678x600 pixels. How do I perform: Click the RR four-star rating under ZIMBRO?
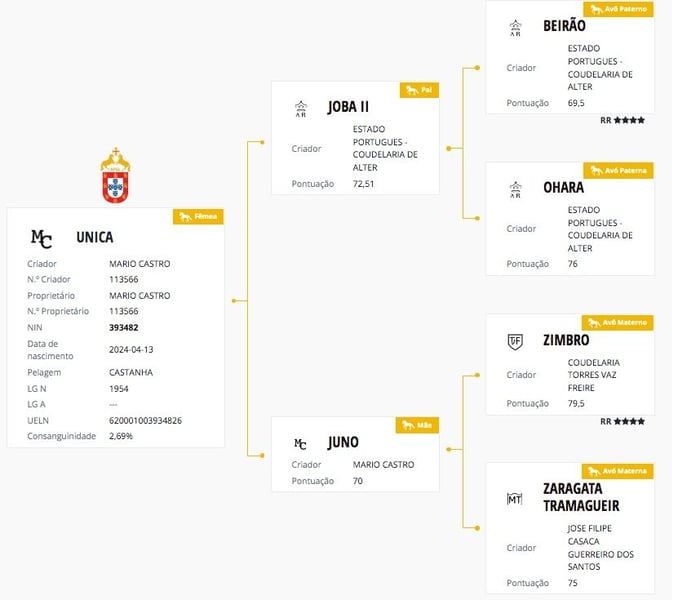(622, 422)
